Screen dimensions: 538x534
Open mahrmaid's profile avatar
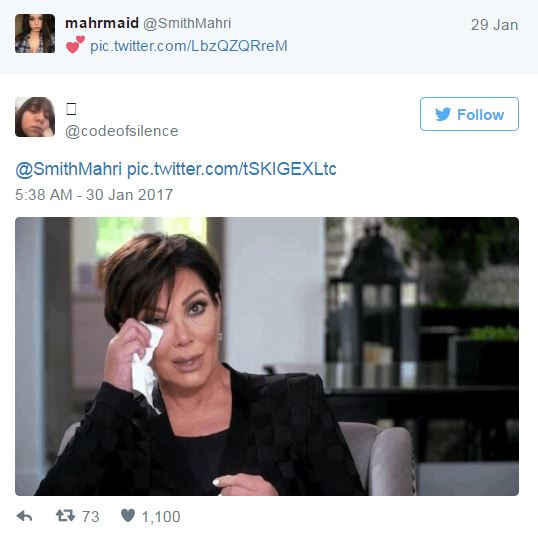[x=35, y=33]
